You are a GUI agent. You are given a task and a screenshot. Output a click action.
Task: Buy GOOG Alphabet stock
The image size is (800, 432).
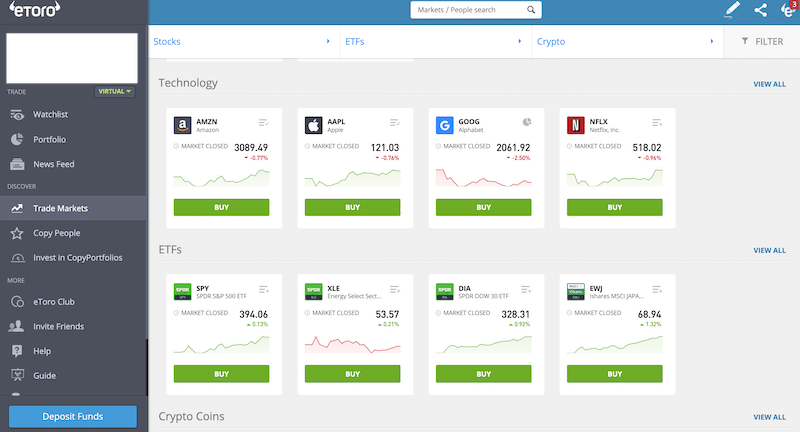click(484, 207)
